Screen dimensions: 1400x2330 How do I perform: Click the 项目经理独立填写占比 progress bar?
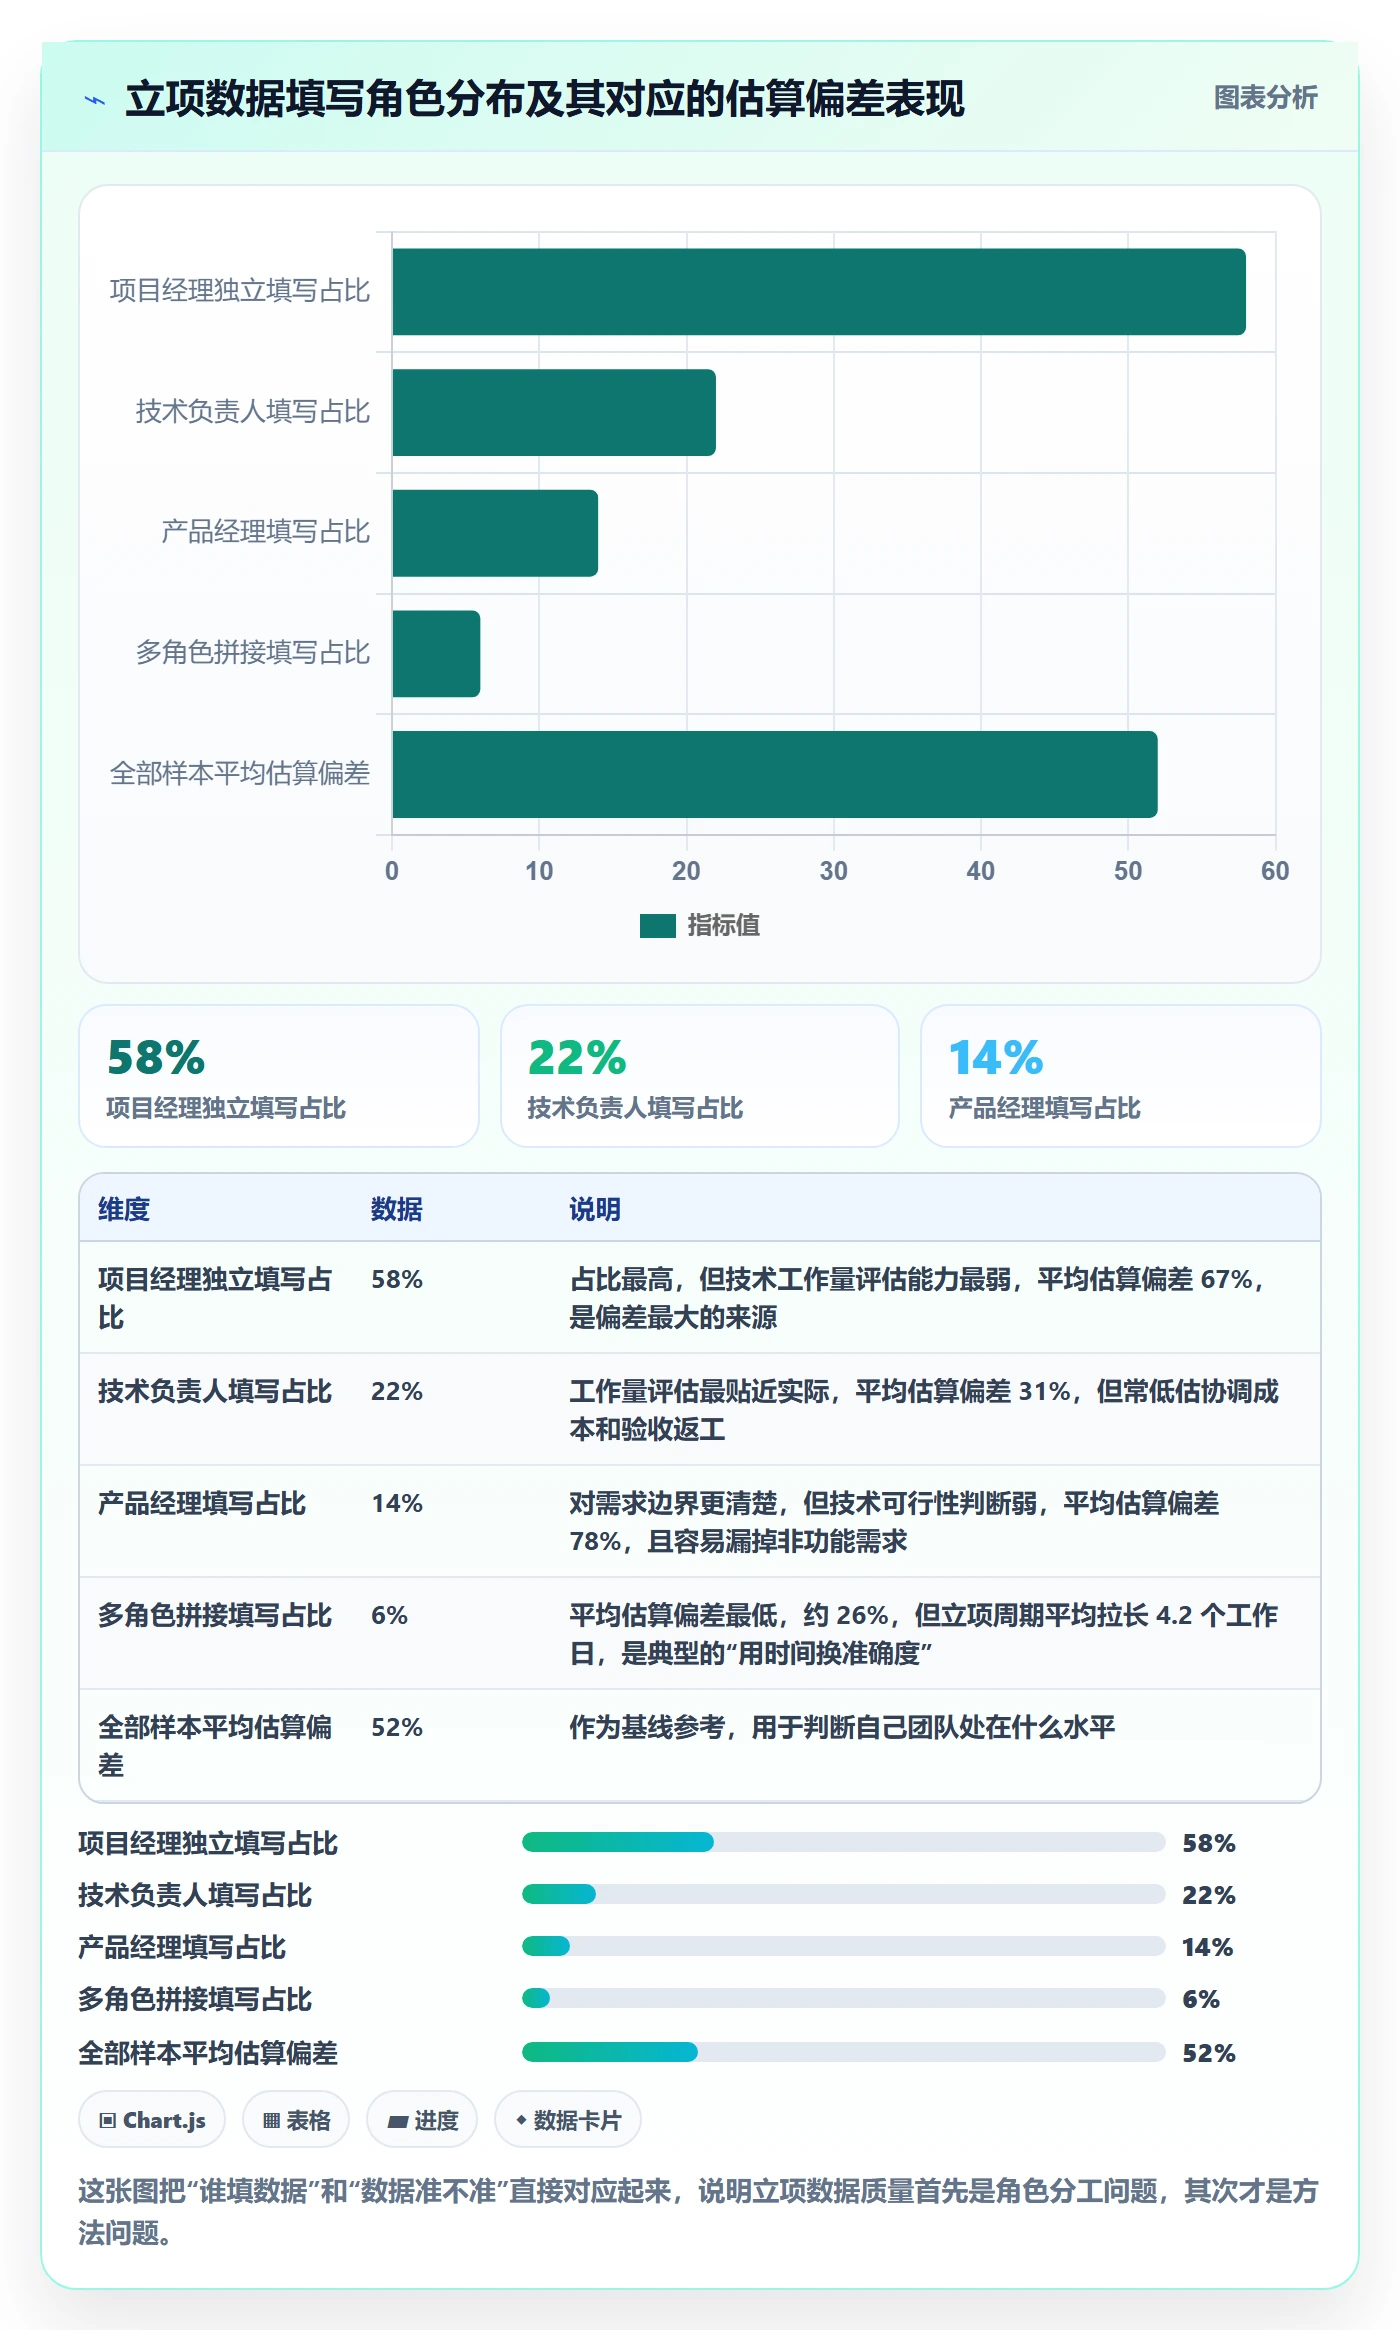844,1842
